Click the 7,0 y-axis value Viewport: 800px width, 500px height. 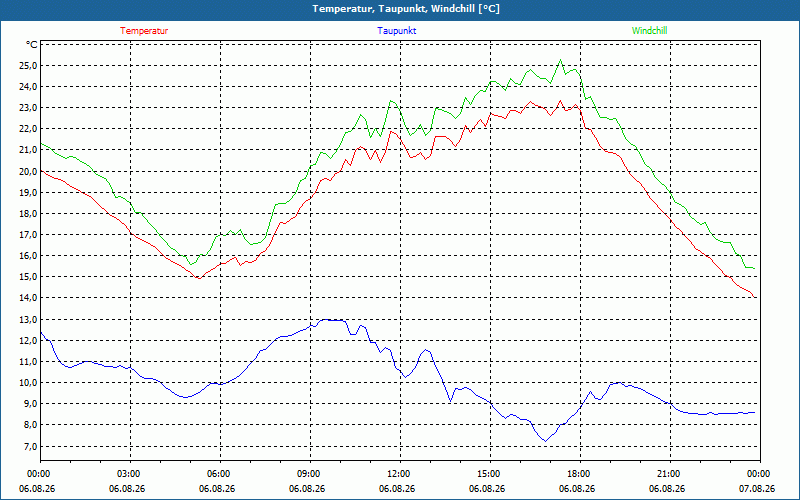click(31, 446)
